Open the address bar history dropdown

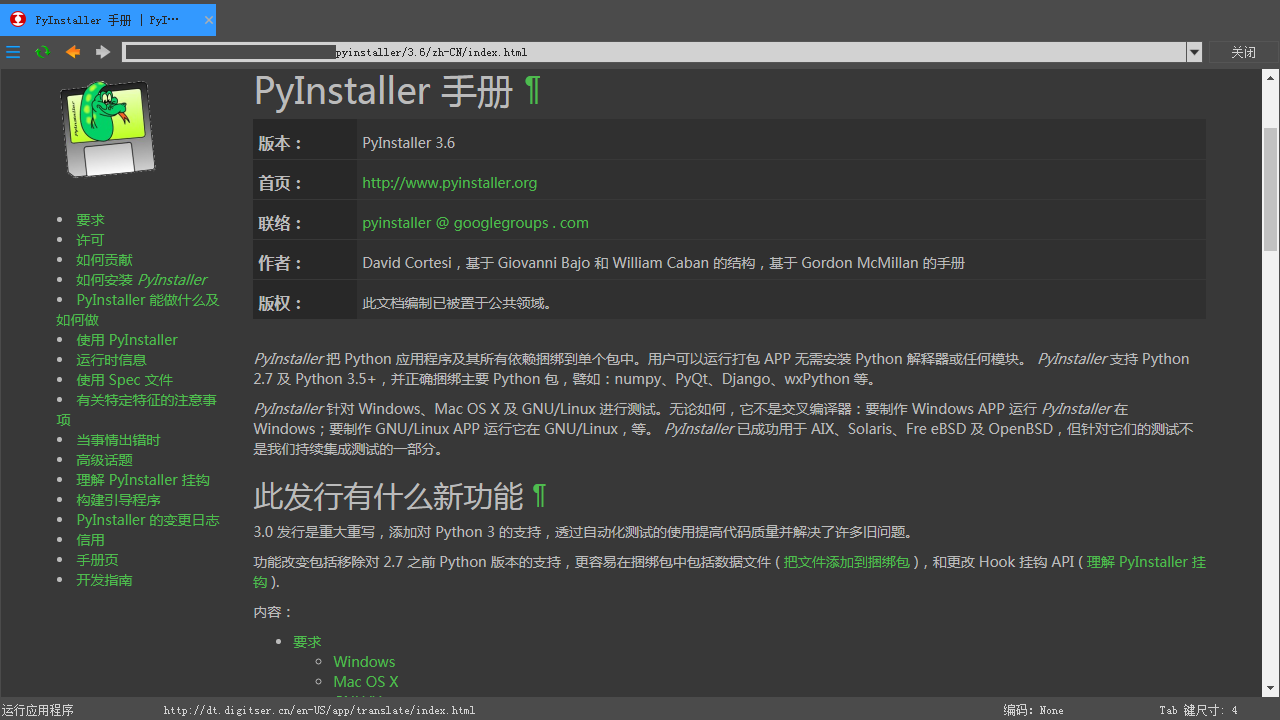[x=1194, y=52]
